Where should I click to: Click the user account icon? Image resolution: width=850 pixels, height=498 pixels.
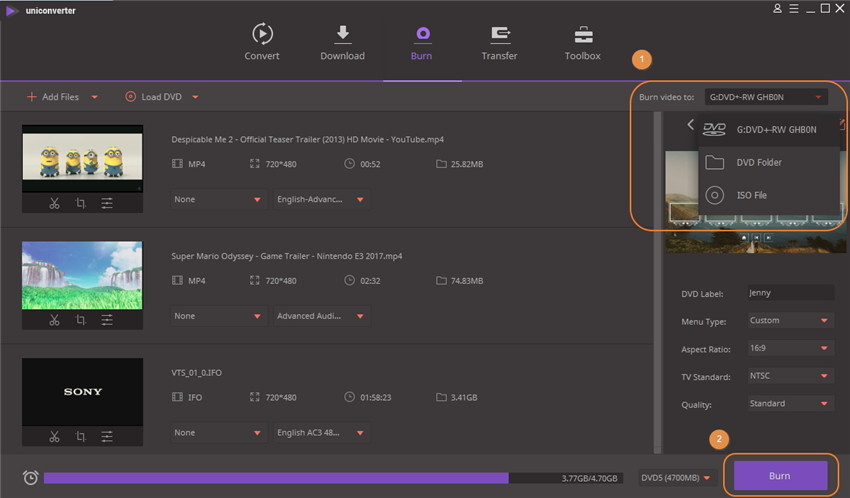pos(777,9)
